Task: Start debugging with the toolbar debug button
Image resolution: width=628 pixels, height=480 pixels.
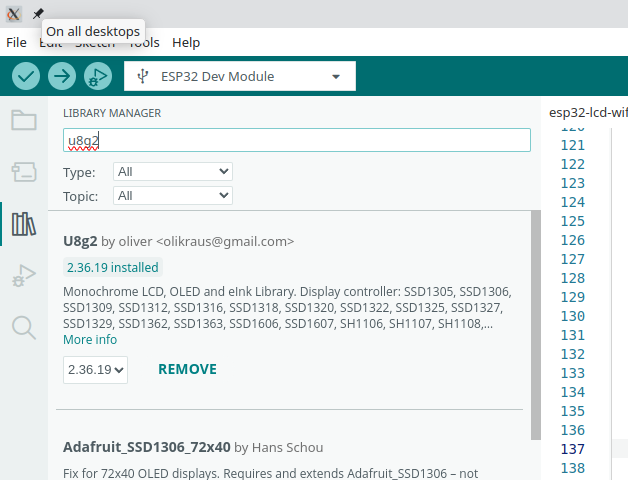Action: click(98, 76)
